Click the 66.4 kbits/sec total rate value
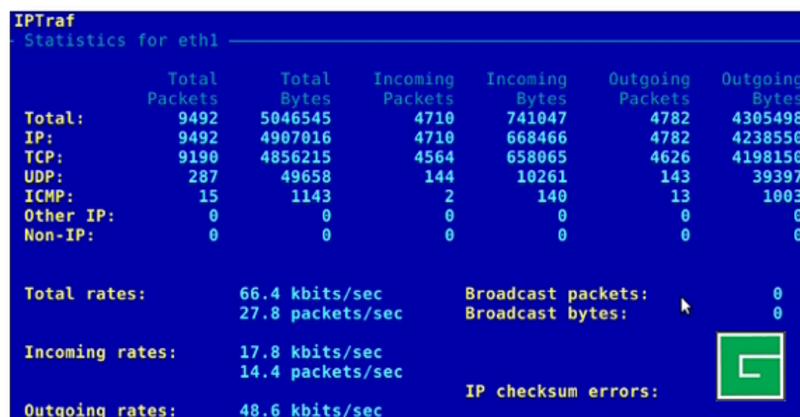Screen dimensions: 800x417 point(311,294)
